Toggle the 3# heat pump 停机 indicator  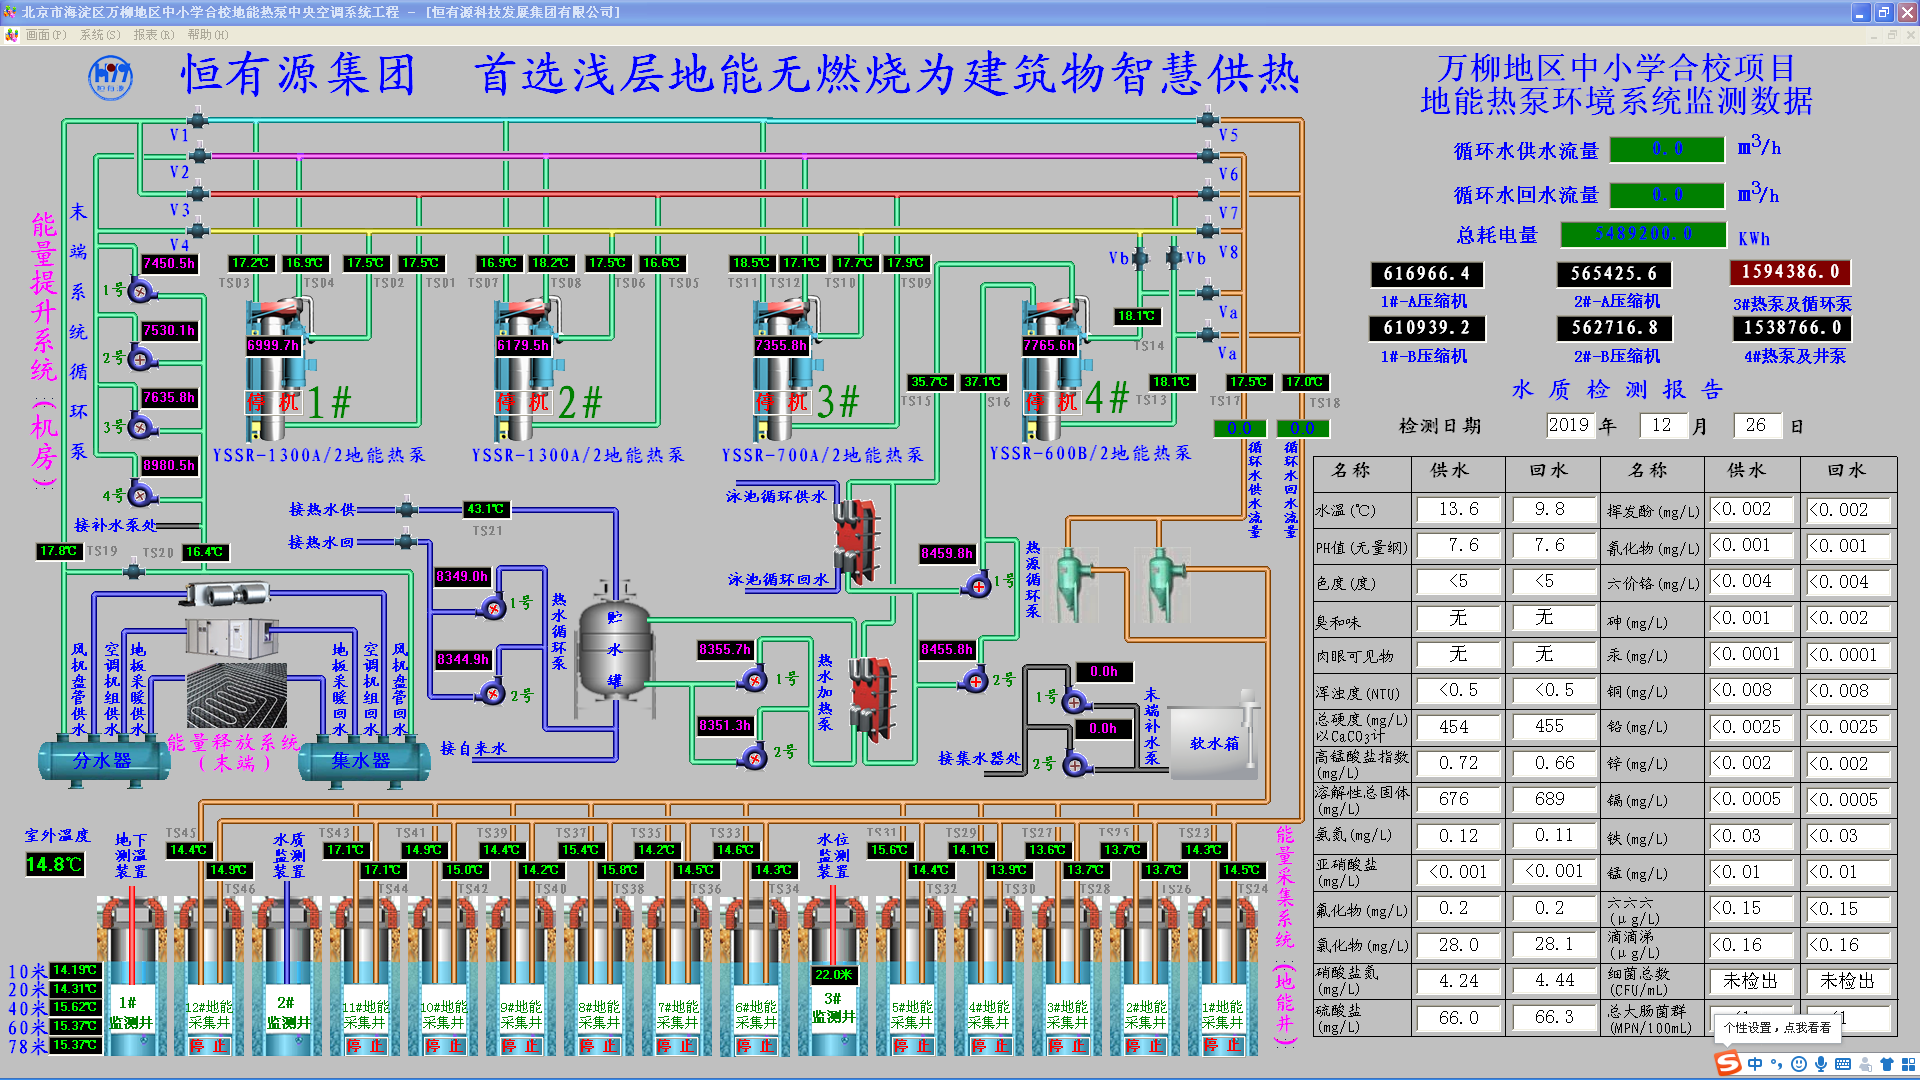pyautogui.click(x=782, y=402)
